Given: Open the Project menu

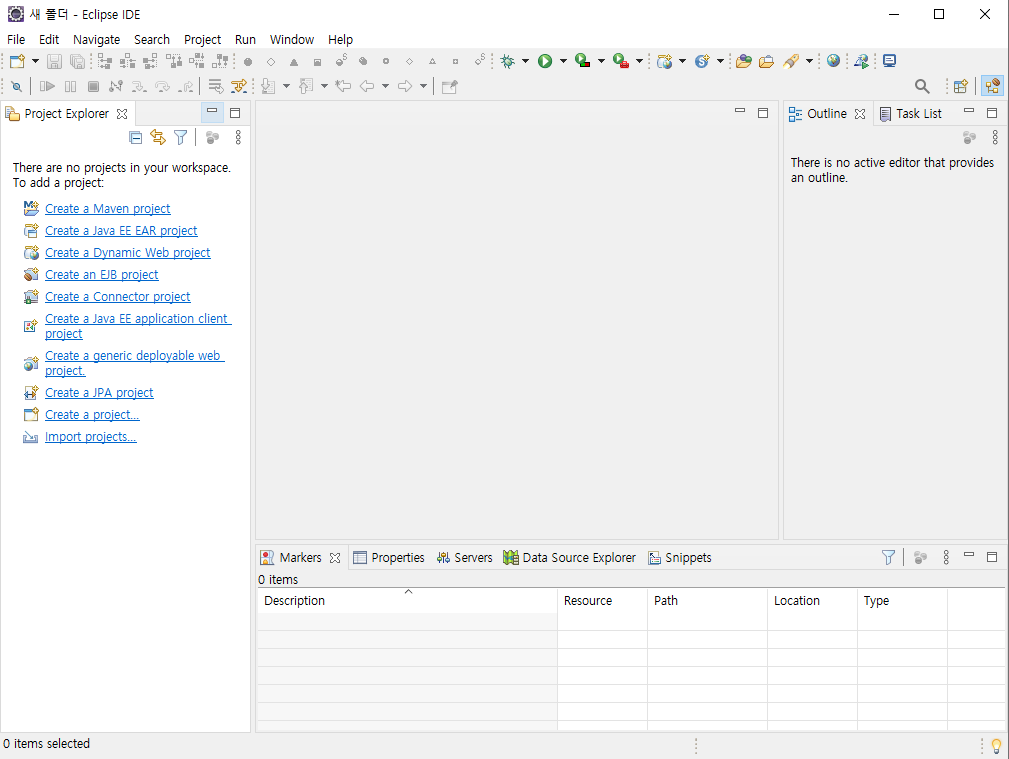Looking at the screenshot, I should [202, 39].
